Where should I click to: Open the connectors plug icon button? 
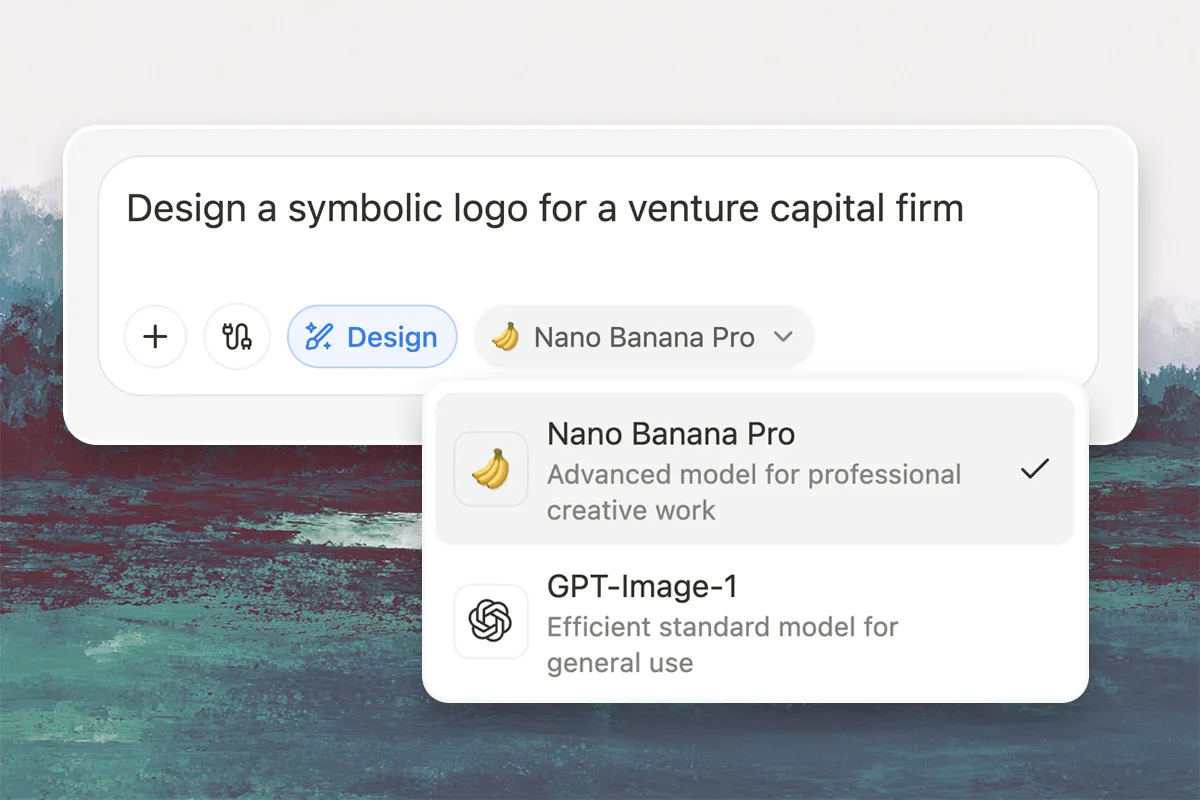click(x=237, y=337)
